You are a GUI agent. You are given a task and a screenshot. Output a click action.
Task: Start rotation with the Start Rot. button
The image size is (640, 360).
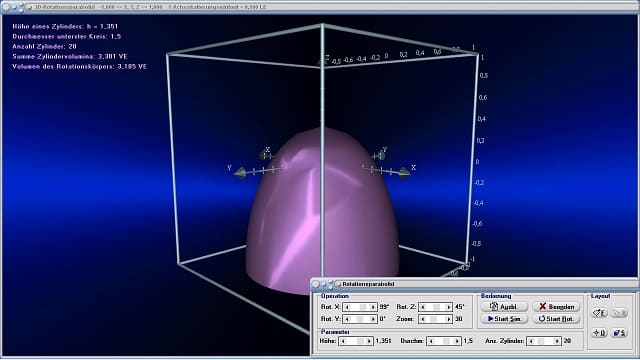click(x=557, y=319)
